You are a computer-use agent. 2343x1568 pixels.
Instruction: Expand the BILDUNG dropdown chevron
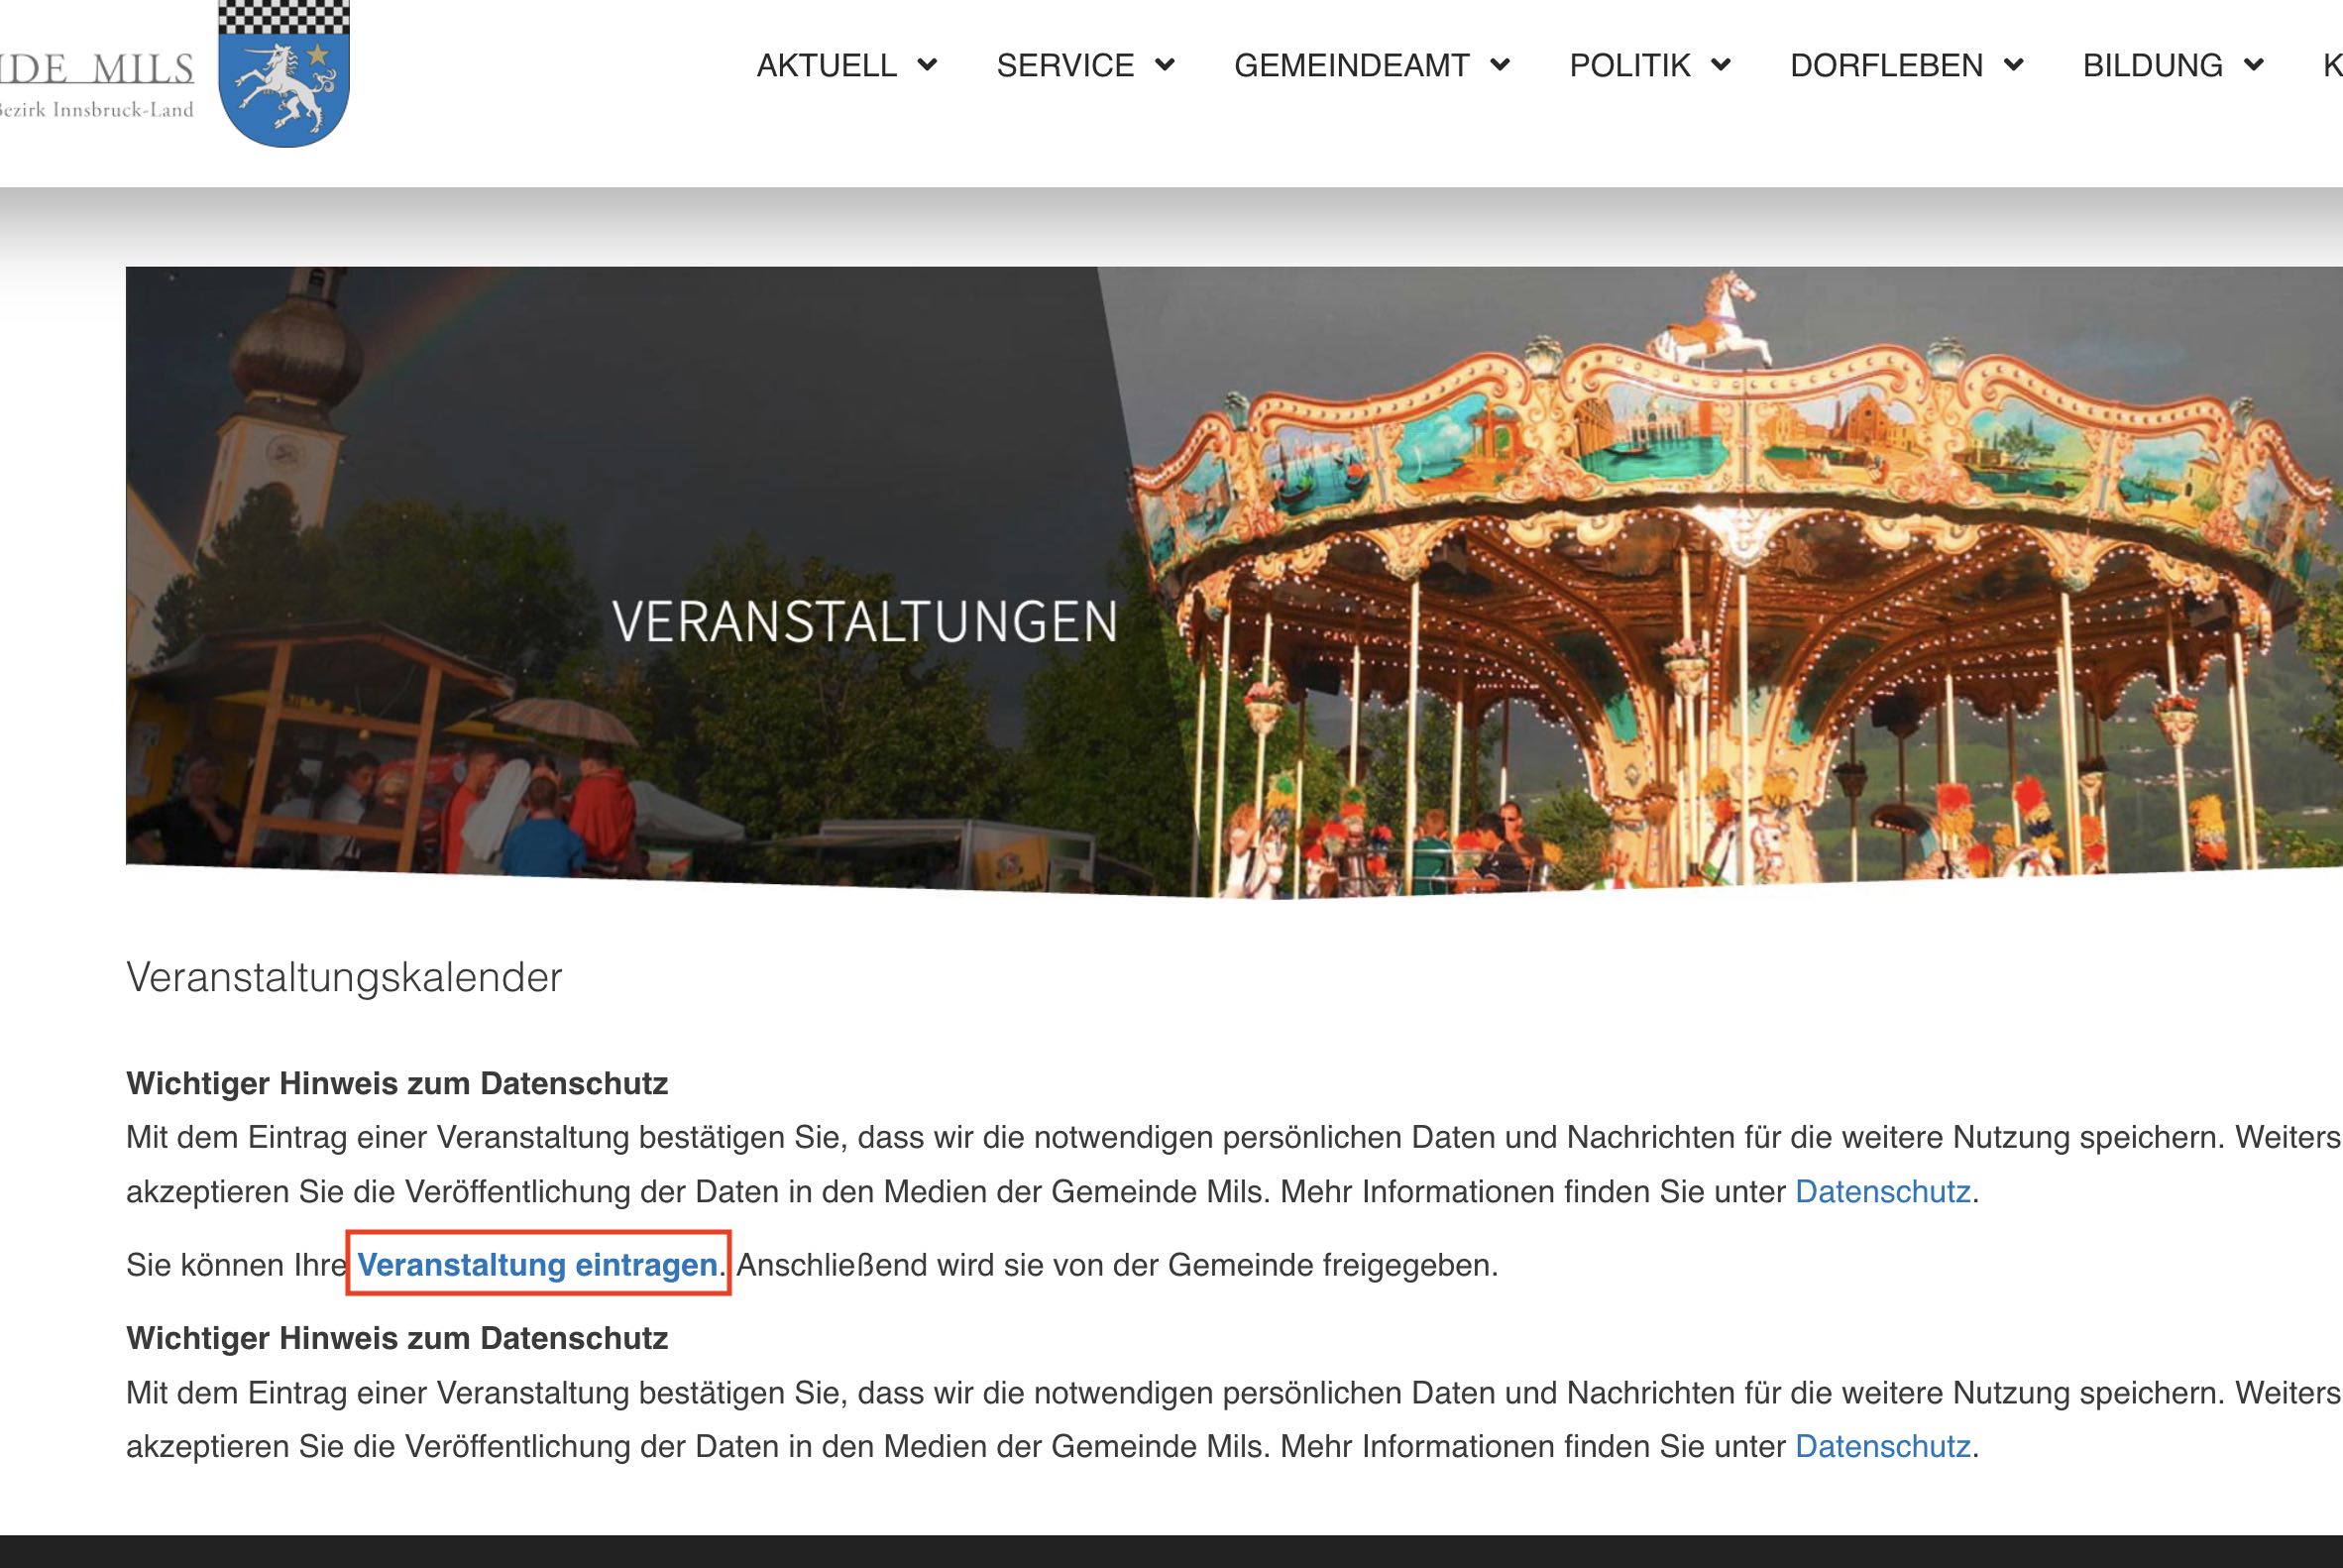pyautogui.click(x=2253, y=65)
